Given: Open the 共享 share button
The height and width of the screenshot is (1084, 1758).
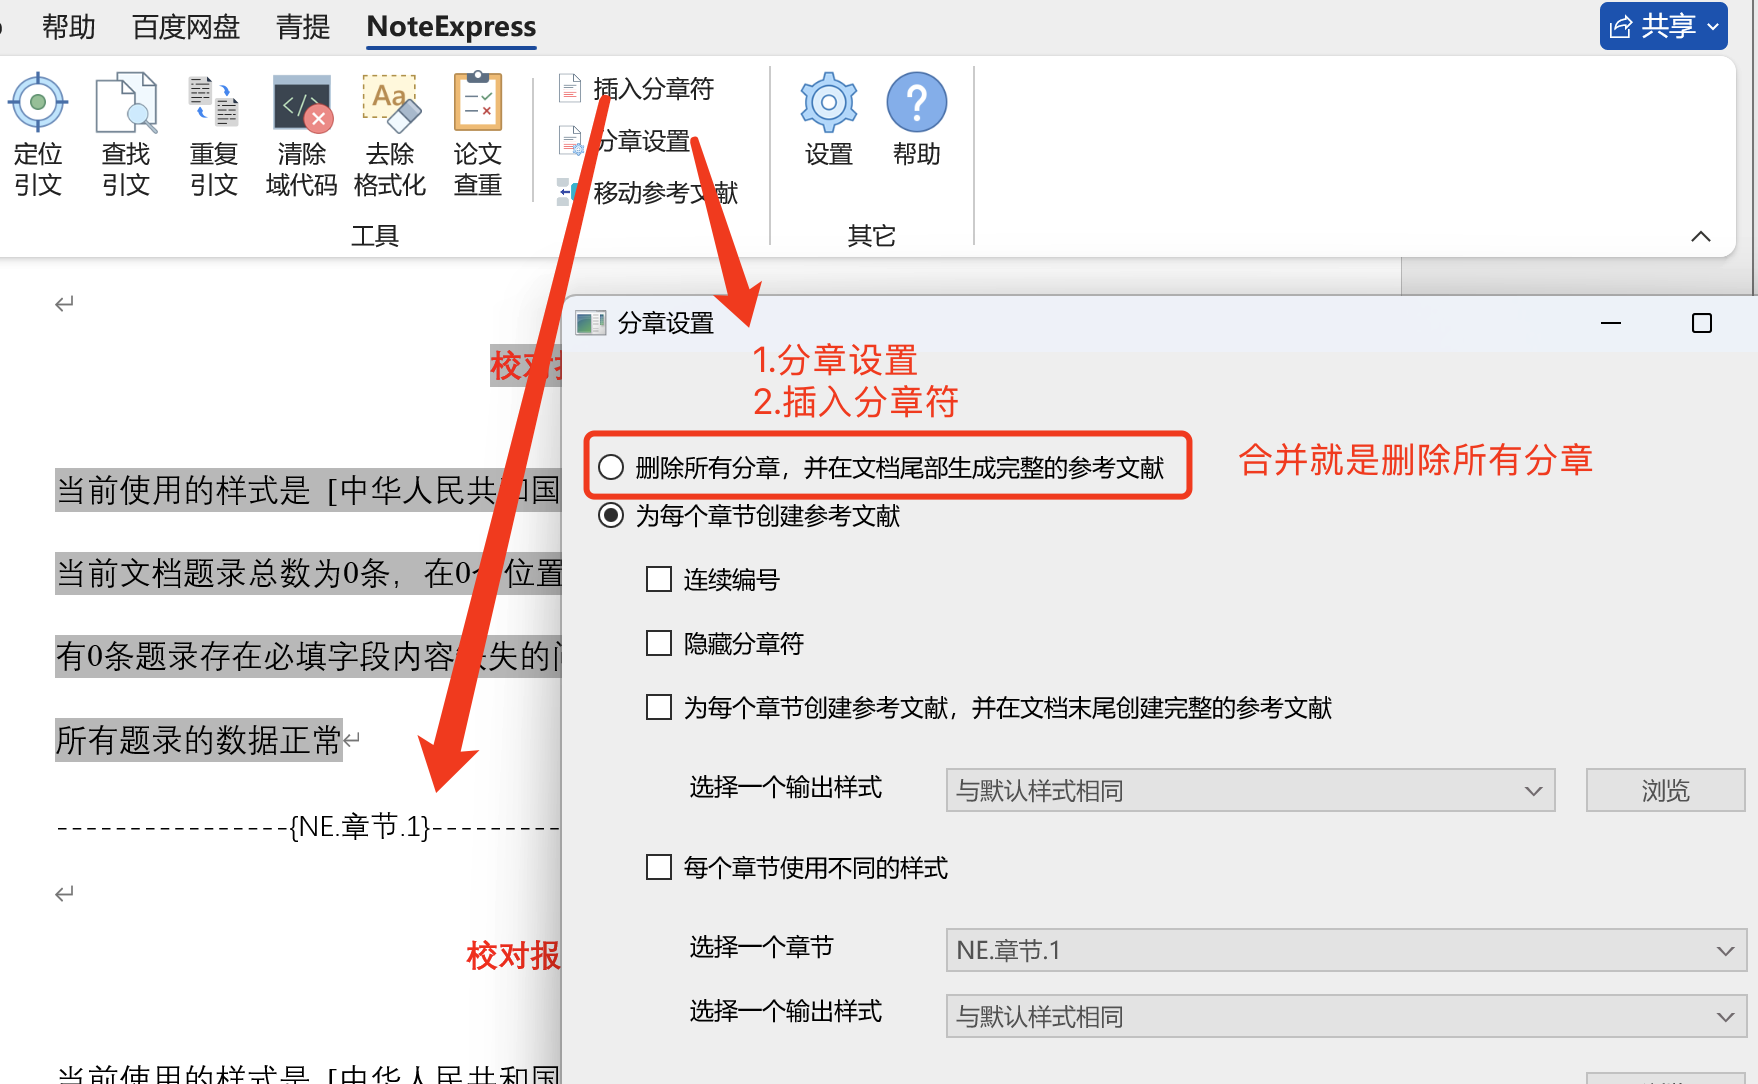Looking at the screenshot, I should pyautogui.click(x=1664, y=26).
